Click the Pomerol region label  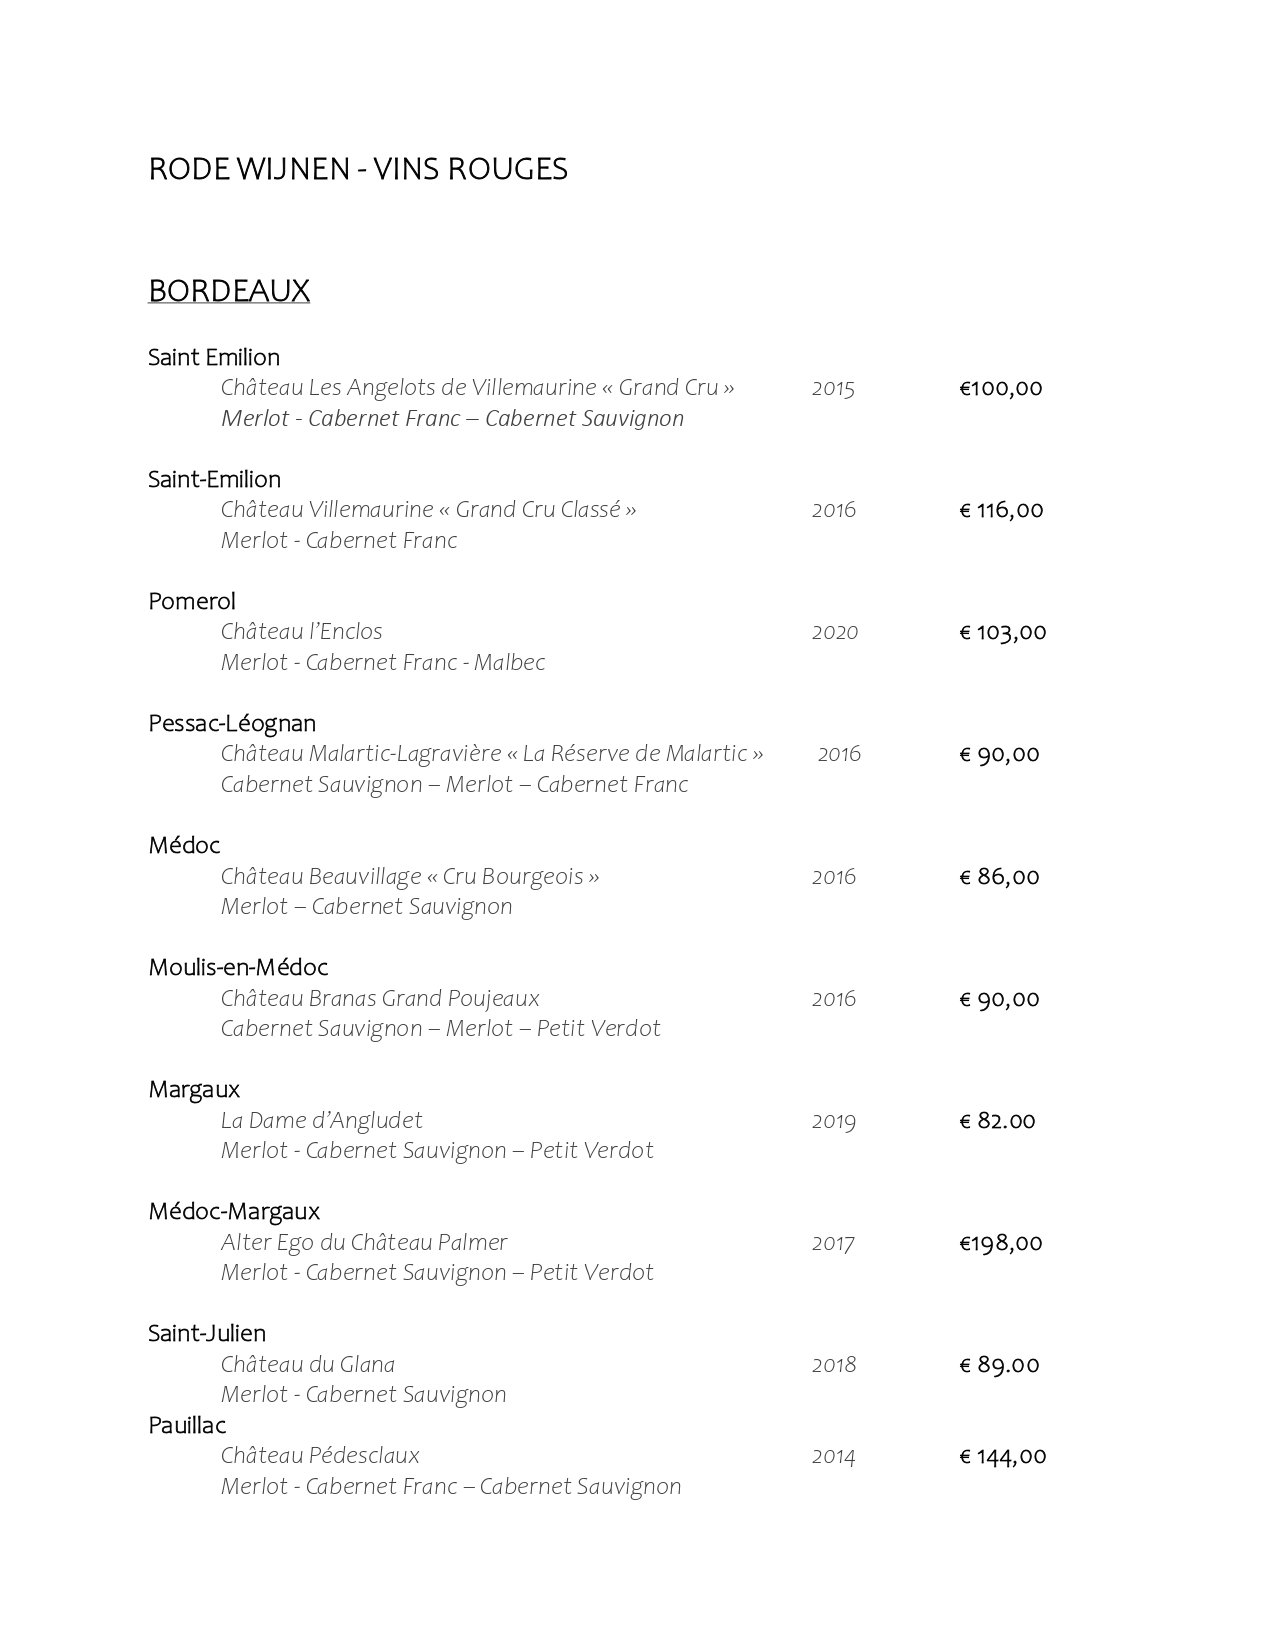click(192, 601)
